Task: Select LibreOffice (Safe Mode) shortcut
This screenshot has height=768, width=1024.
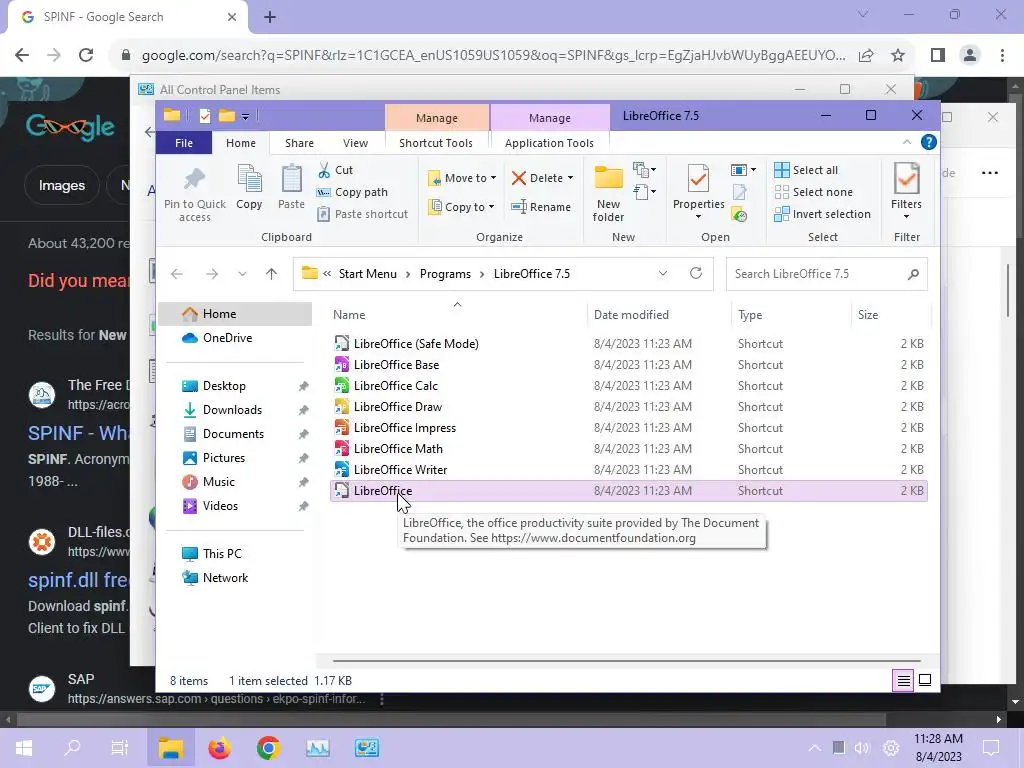Action: coord(415,344)
